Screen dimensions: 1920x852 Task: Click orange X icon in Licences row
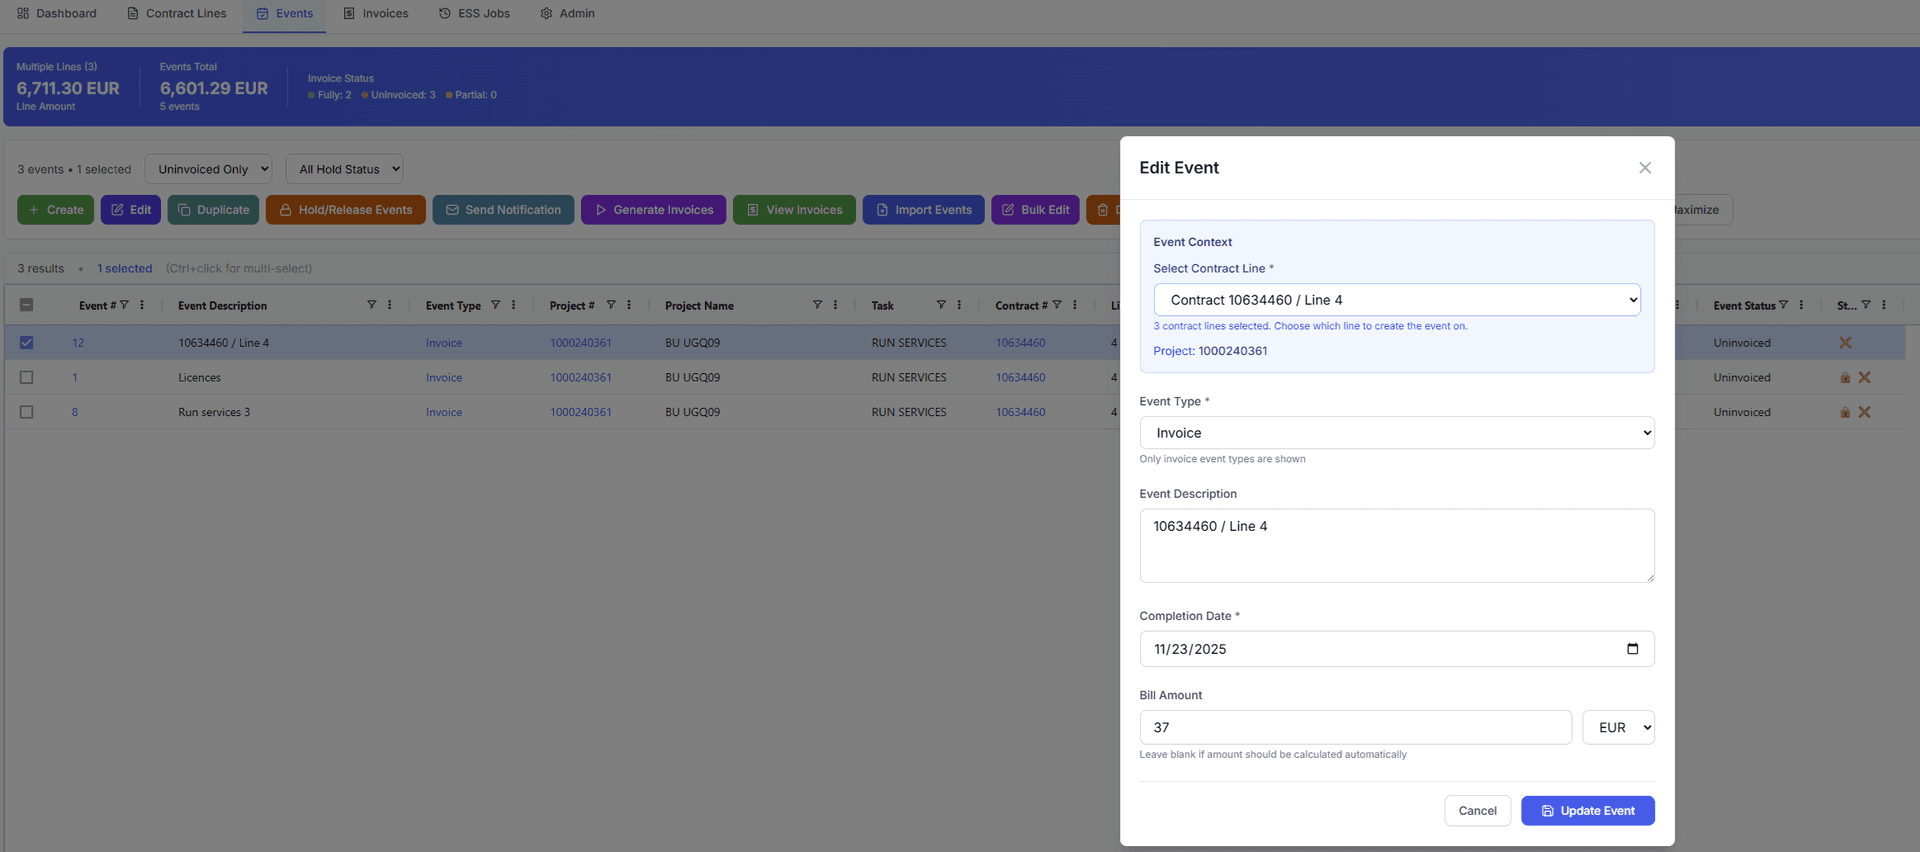1864,378
